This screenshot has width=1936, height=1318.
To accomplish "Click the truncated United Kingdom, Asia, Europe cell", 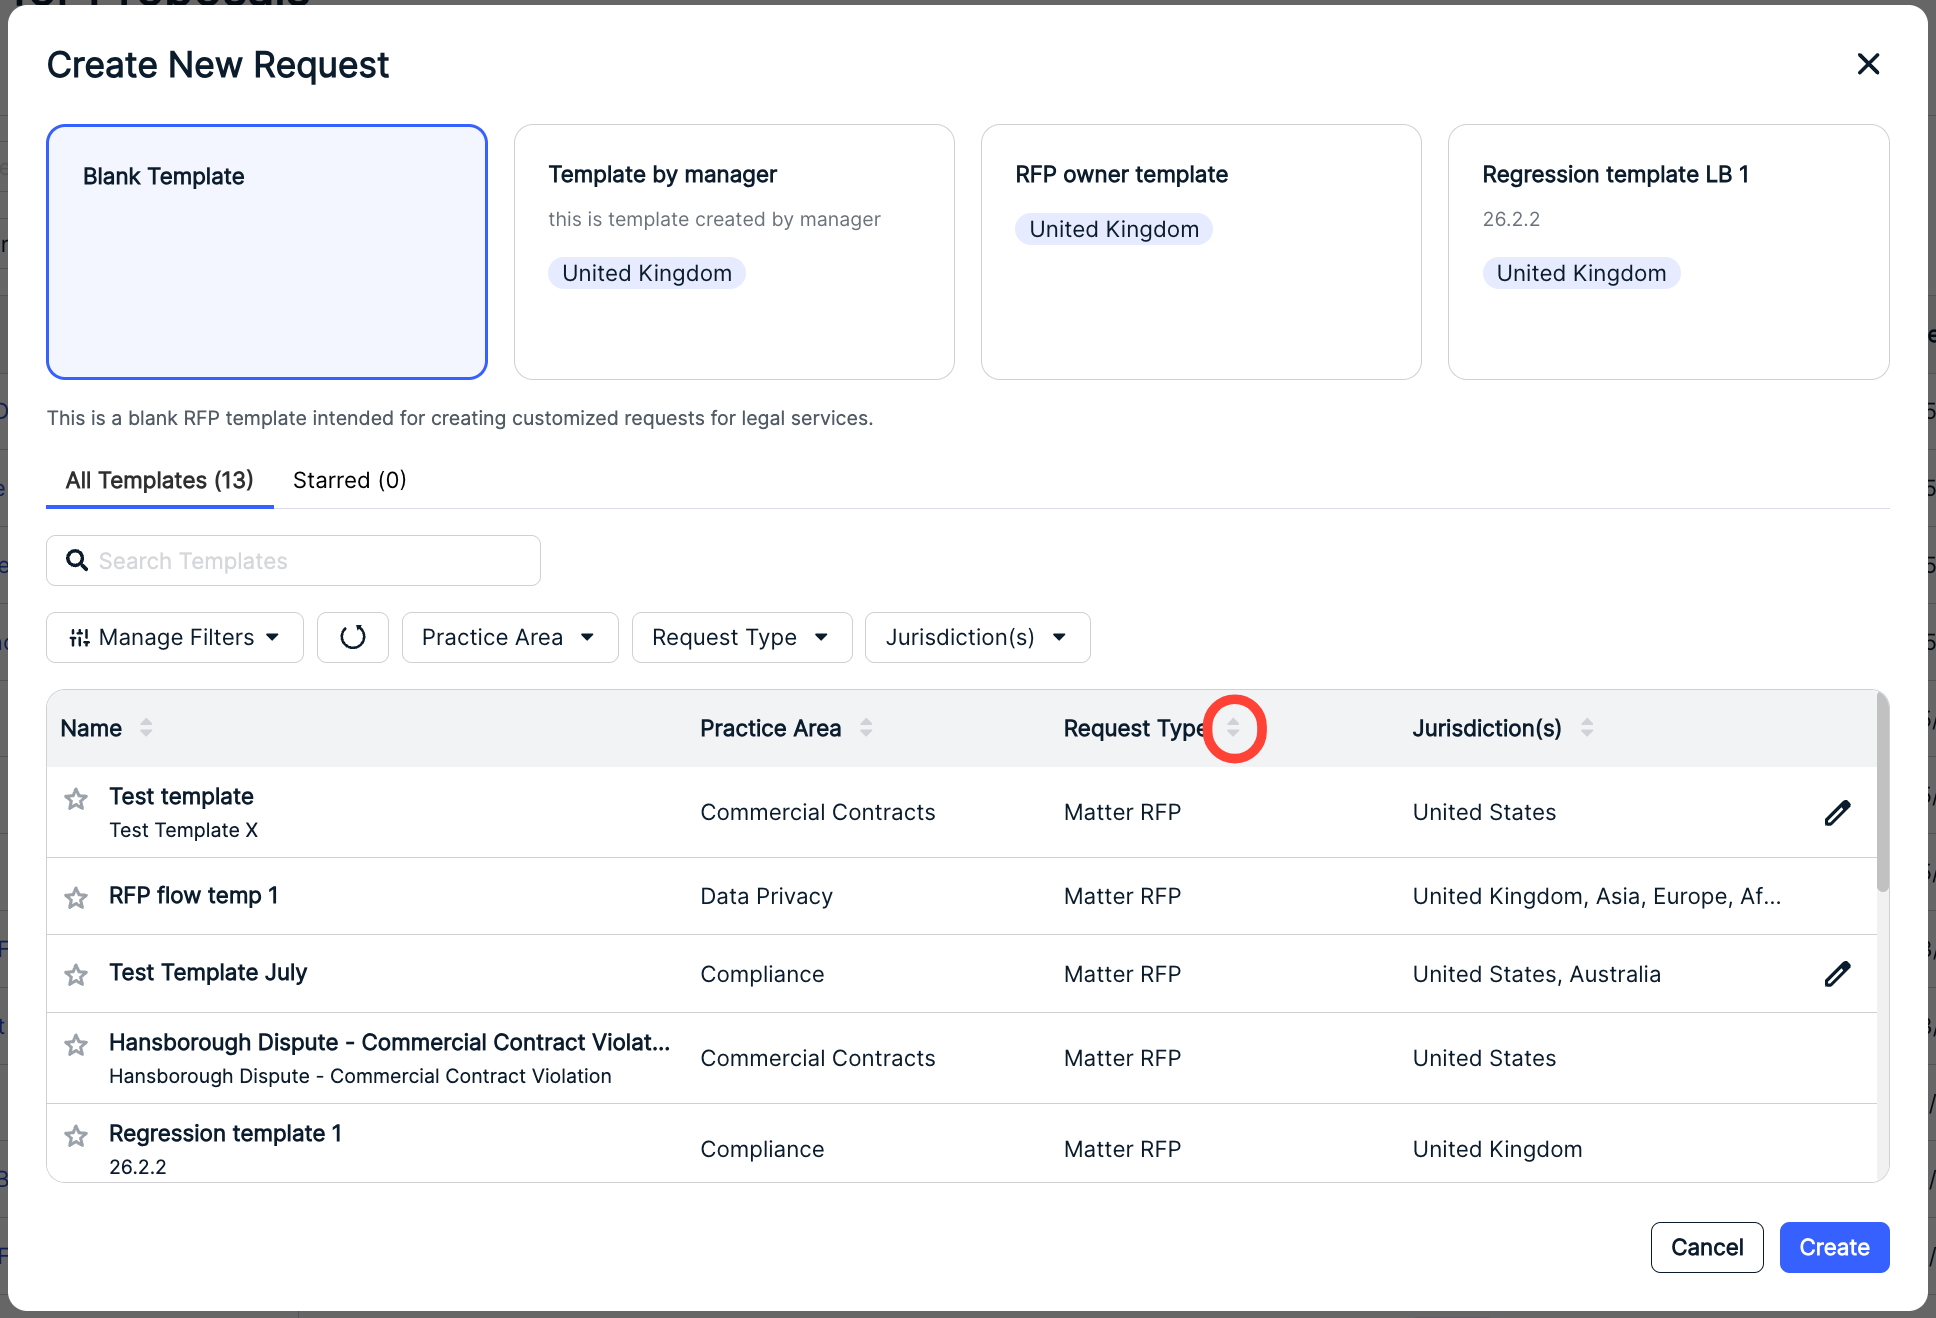I will 1596,896.
